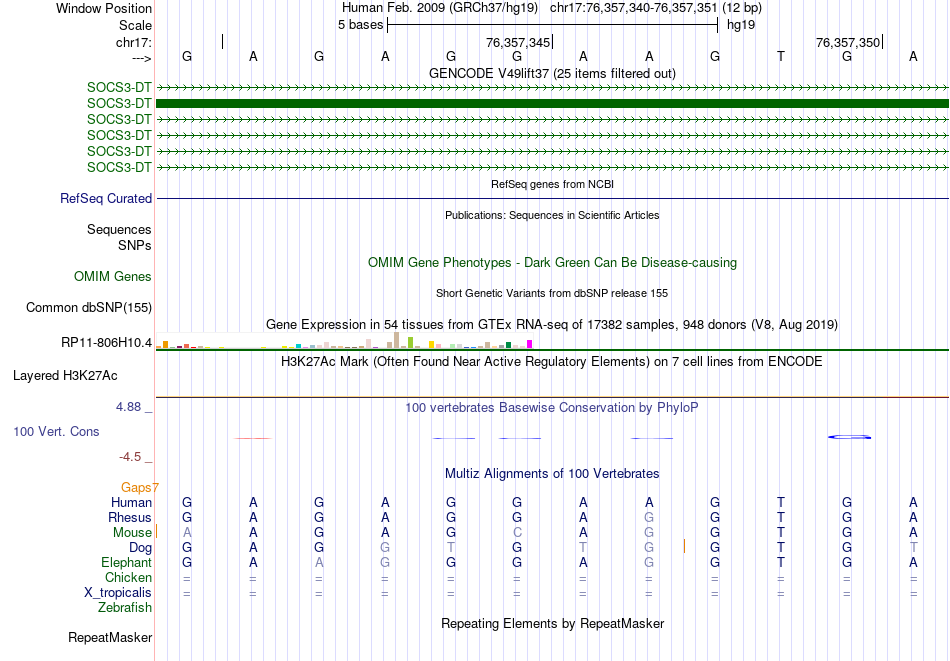Click the RefSeq genes from NCBI heading

pos(552,184)
